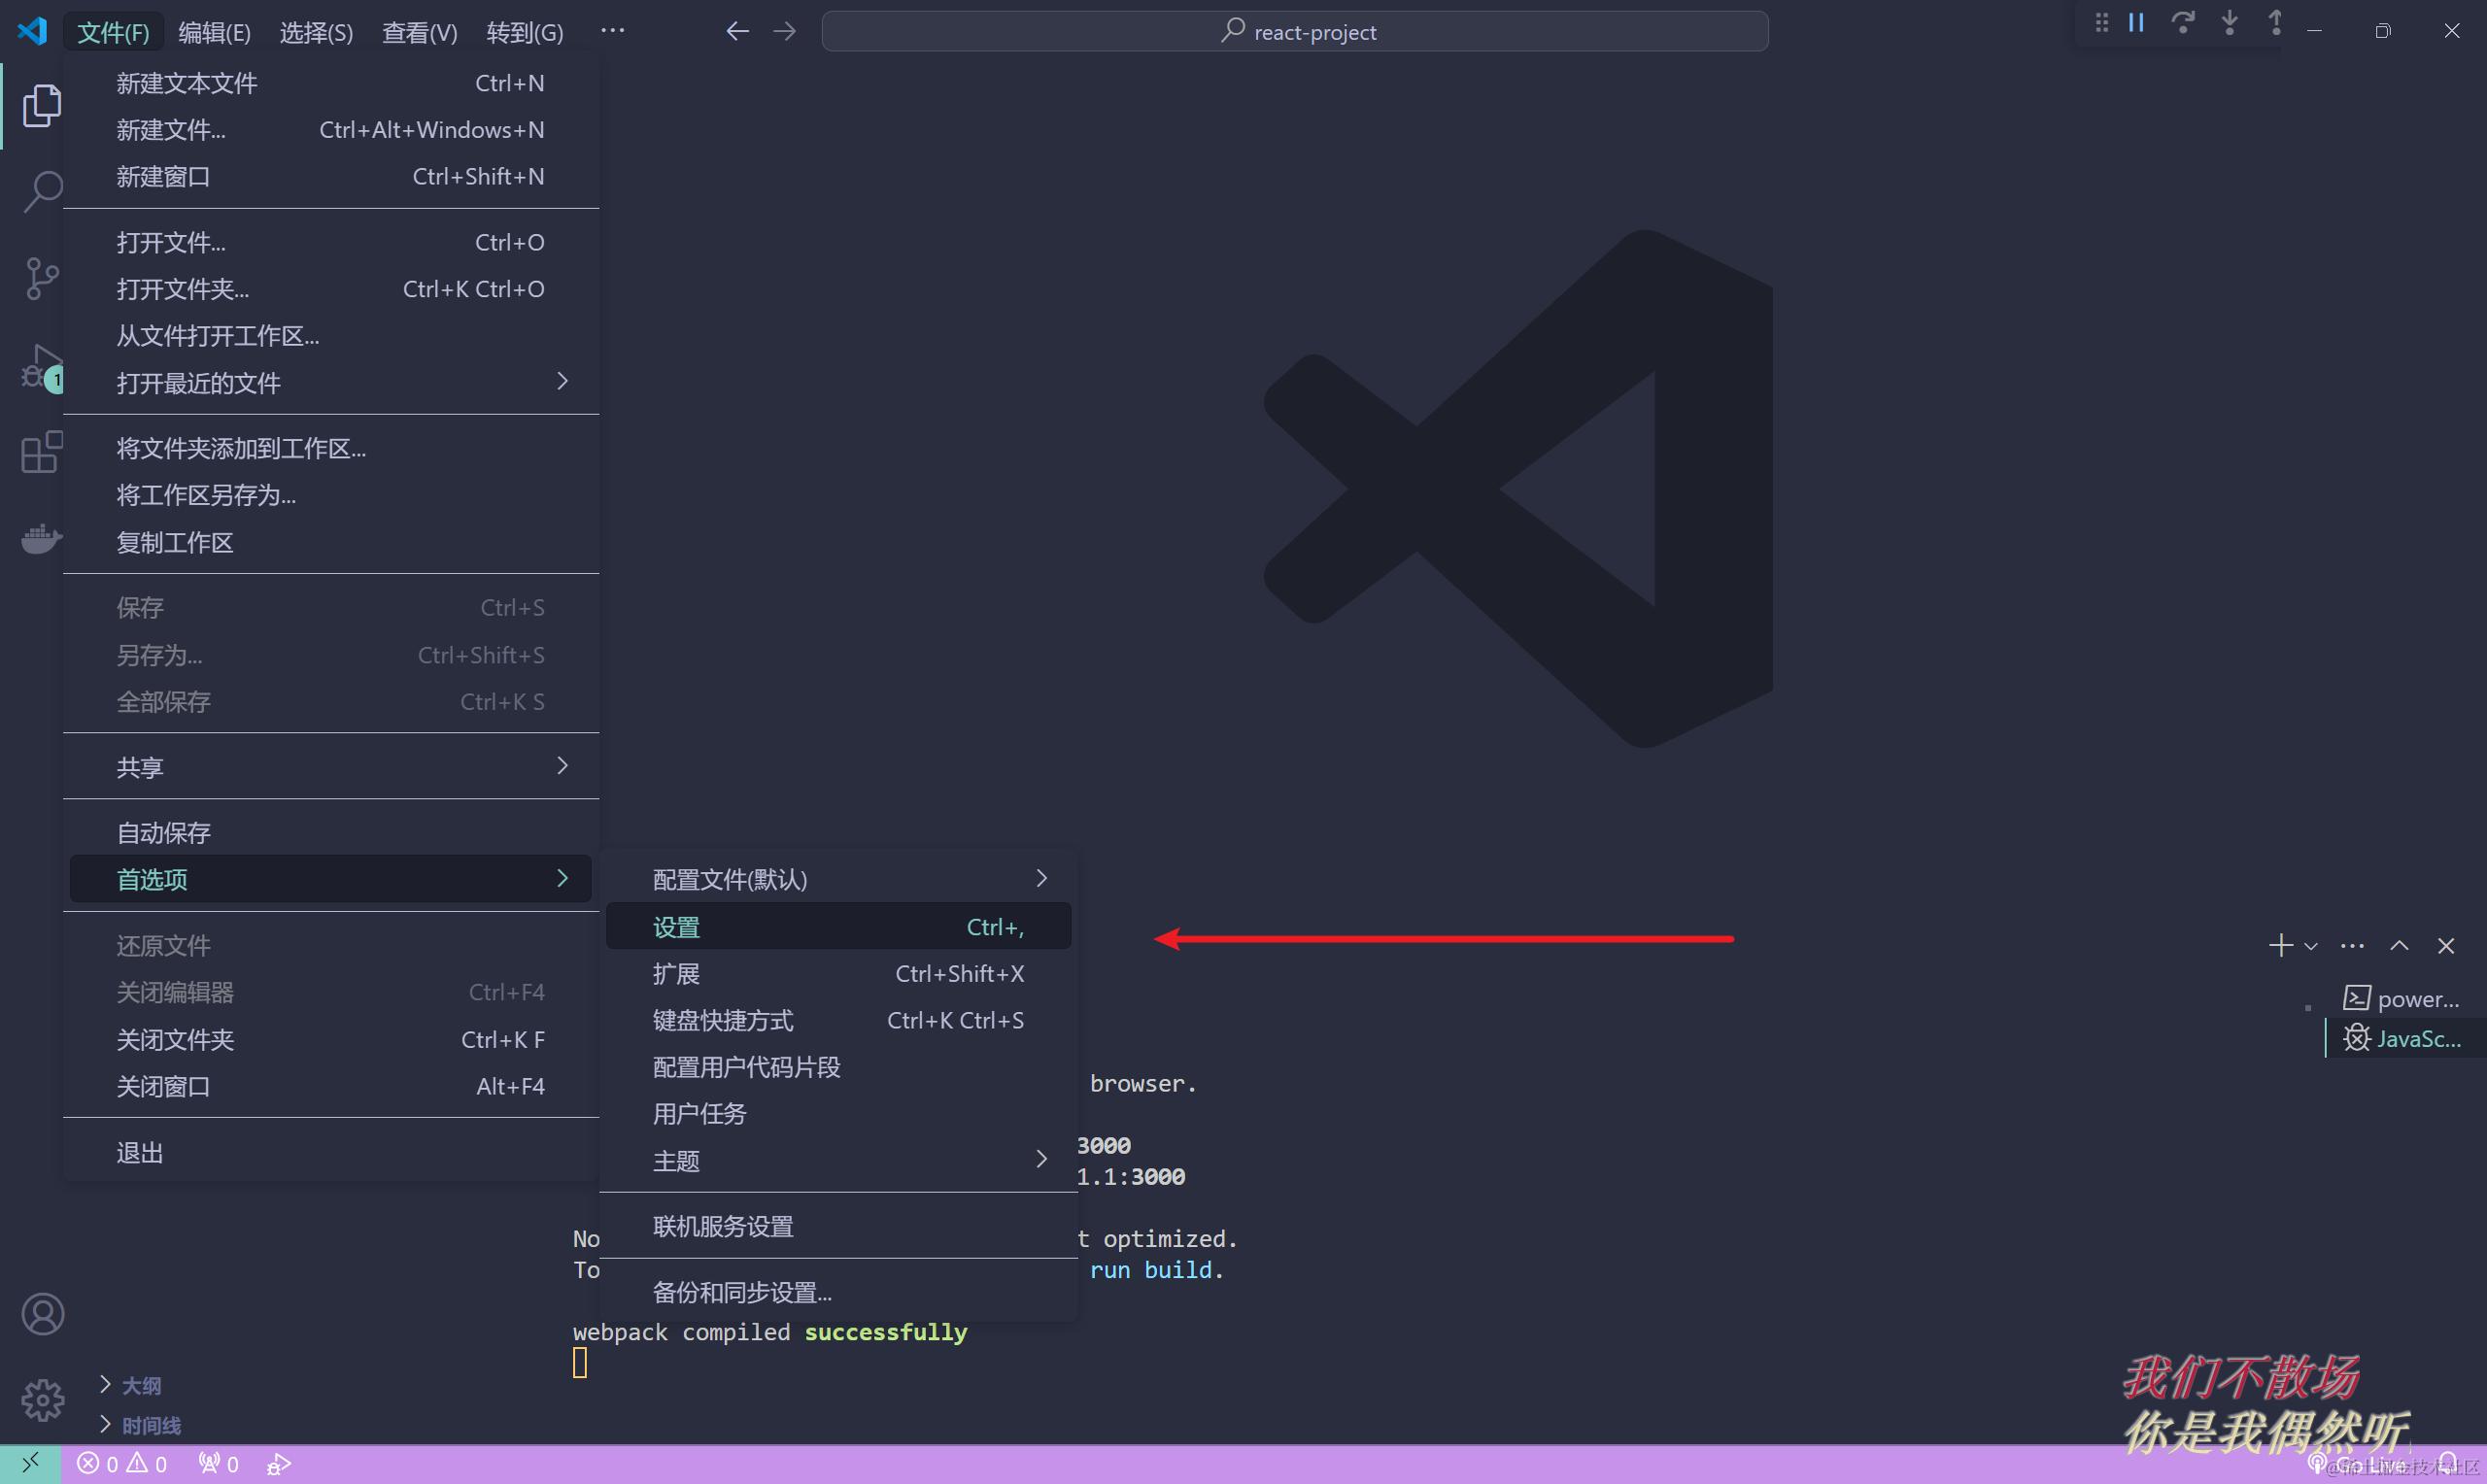Expand the 时间线 timeline section
The width and height of the screenshot is (2487, 1484).
150,1425
